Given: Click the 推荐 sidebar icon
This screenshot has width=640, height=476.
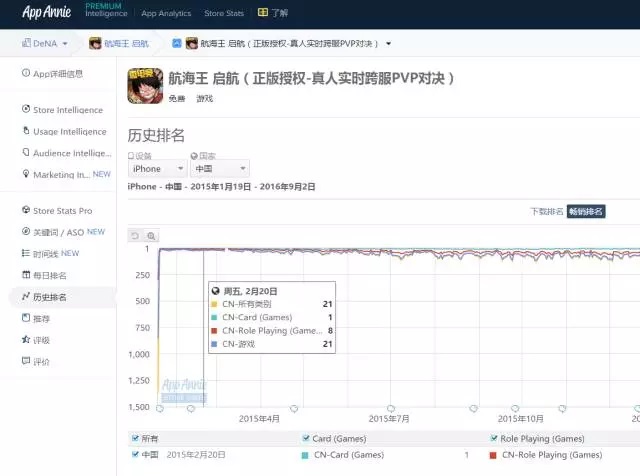Looking at the screenshot, I should [x=26, y=318].
